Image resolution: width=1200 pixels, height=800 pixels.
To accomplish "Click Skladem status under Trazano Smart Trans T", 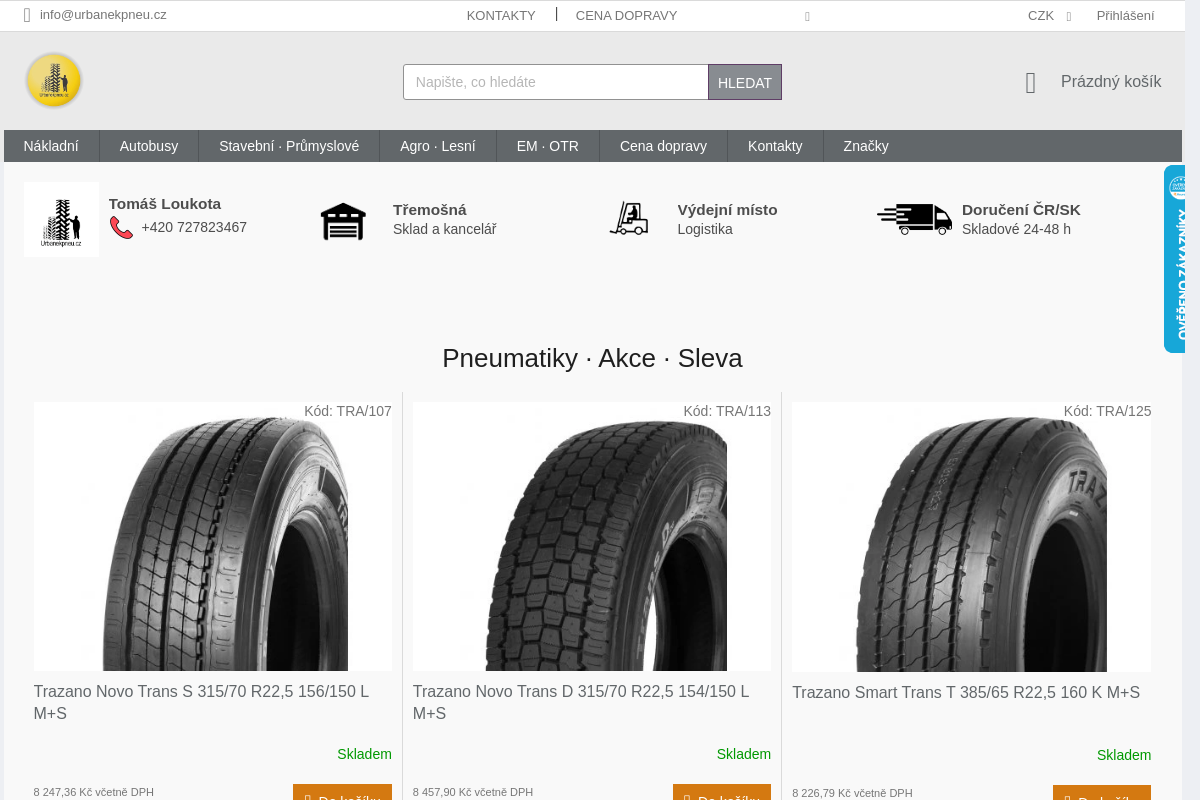I will pos(1123,755).
